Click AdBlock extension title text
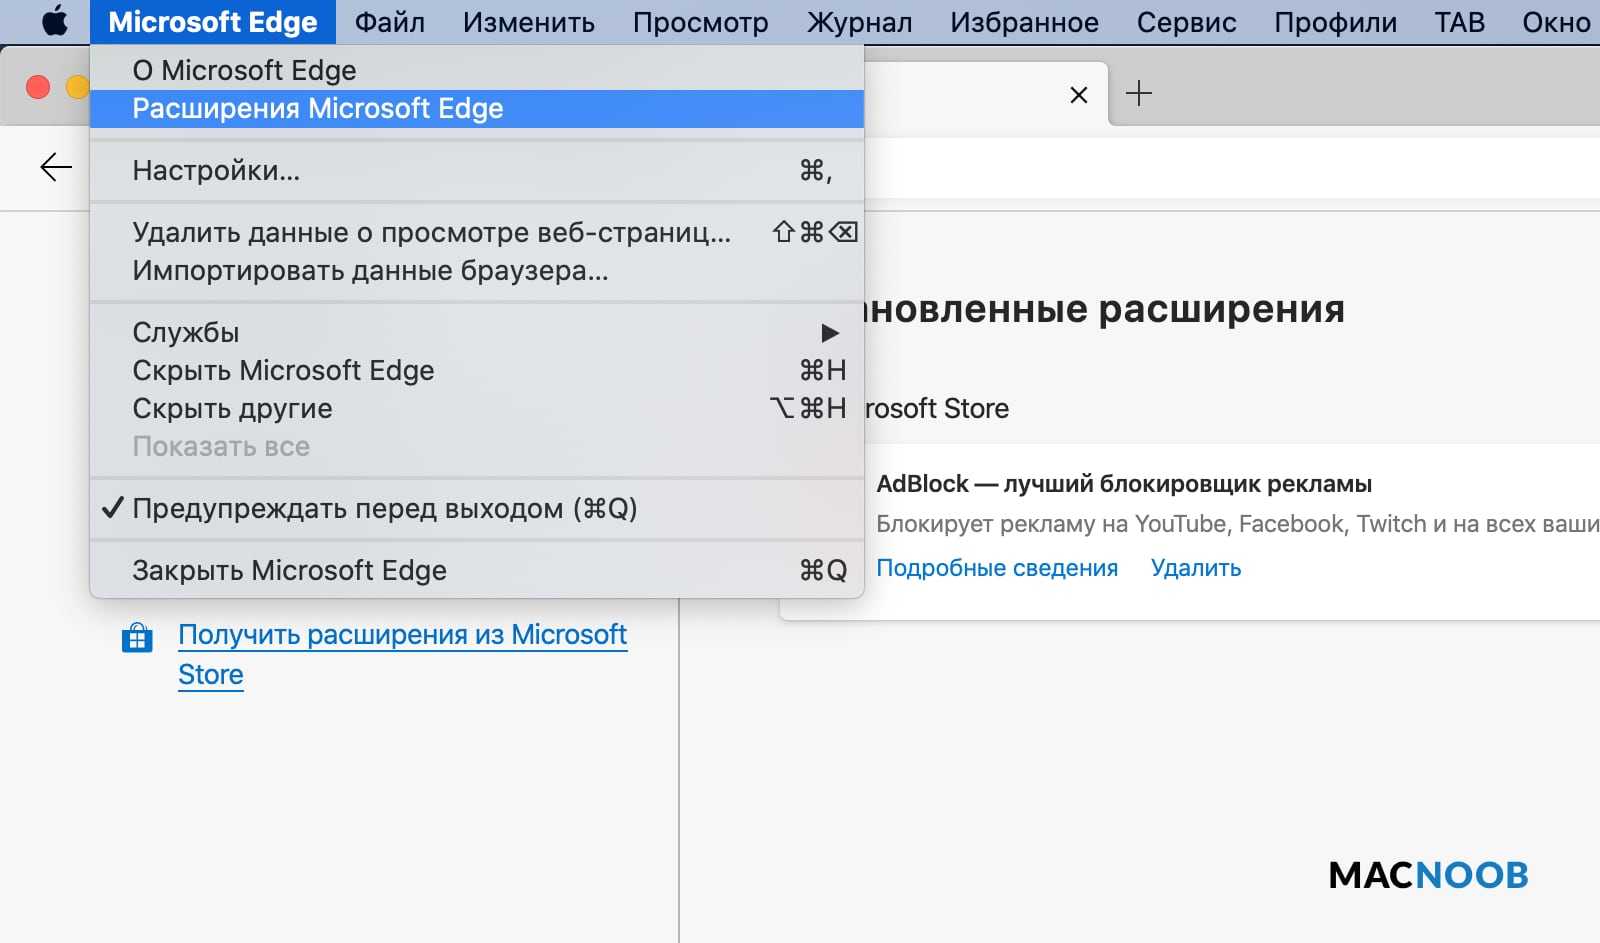Screen dimensions: 1600x943 pos(1124,484)
